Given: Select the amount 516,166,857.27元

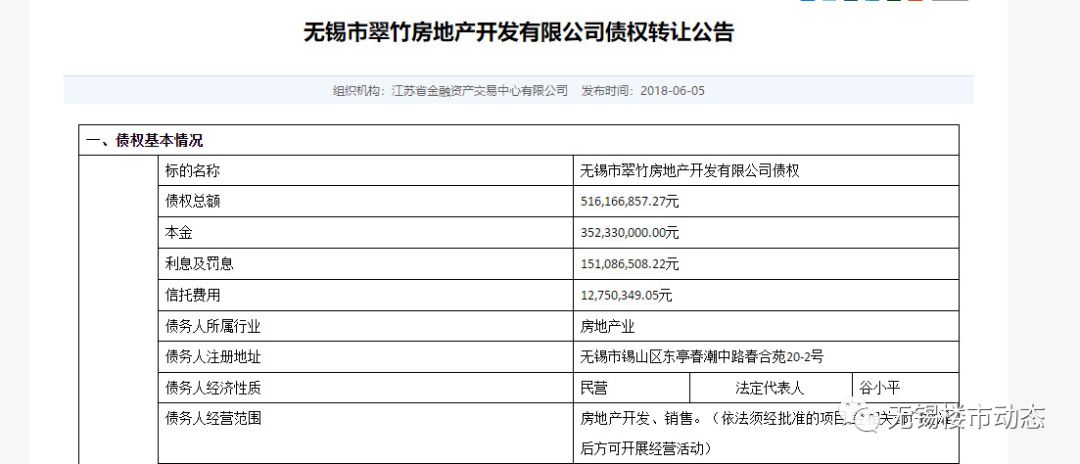Looking at the screenshot, I should (x=630, y=202).
